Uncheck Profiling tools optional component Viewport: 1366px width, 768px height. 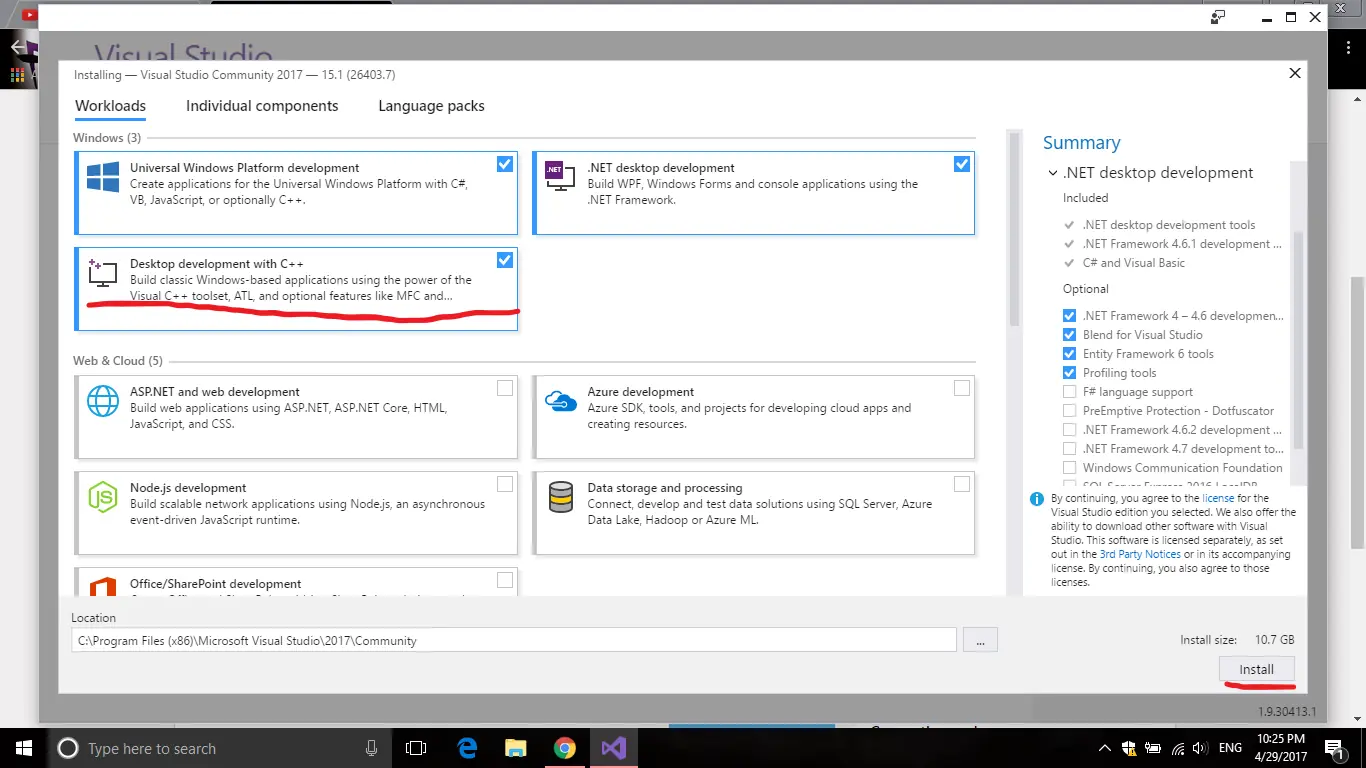[1070, 373]
